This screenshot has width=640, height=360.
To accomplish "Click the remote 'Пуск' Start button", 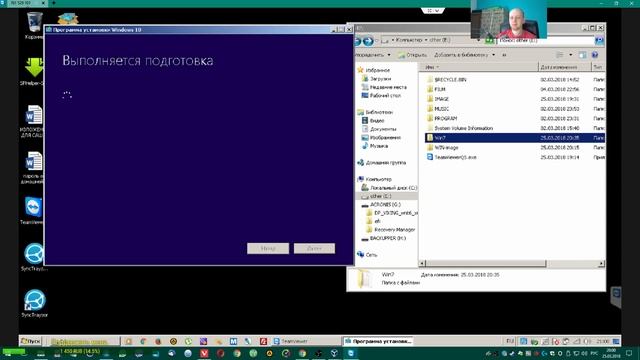I will 31,341.
